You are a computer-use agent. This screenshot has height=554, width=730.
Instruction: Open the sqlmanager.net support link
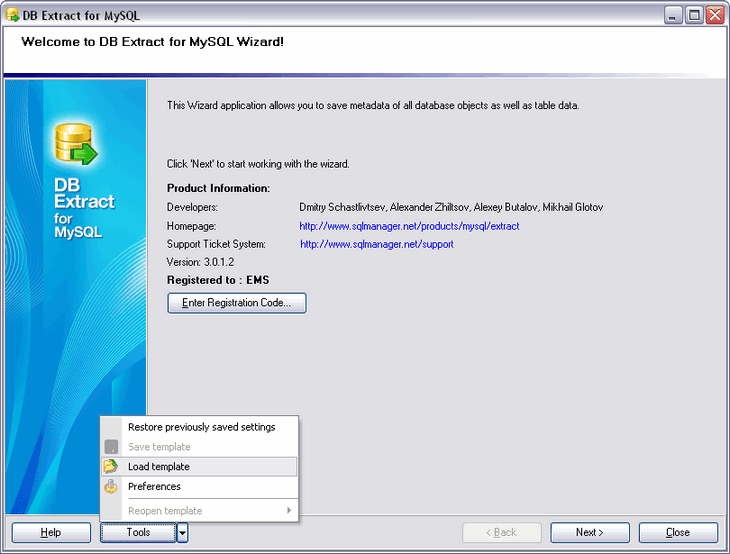click(377, 244)
